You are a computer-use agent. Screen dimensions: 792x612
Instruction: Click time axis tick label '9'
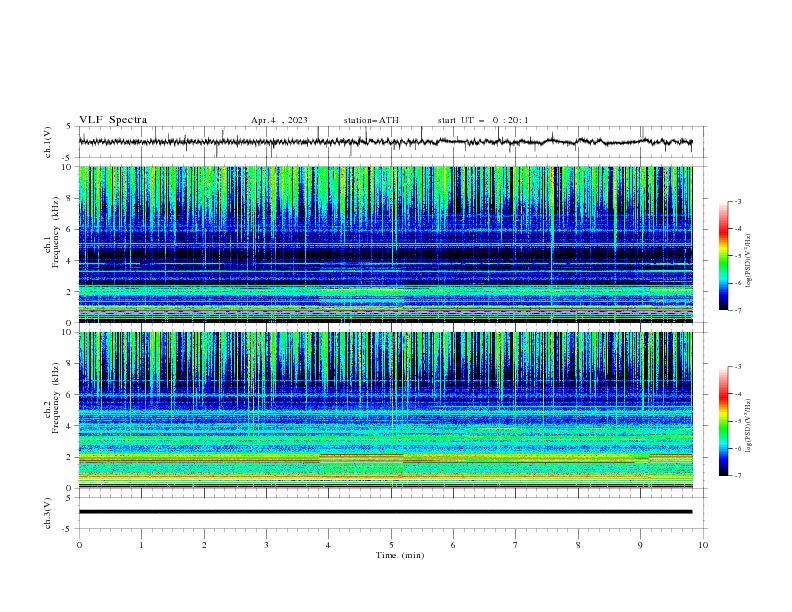(x=640, y=545)
